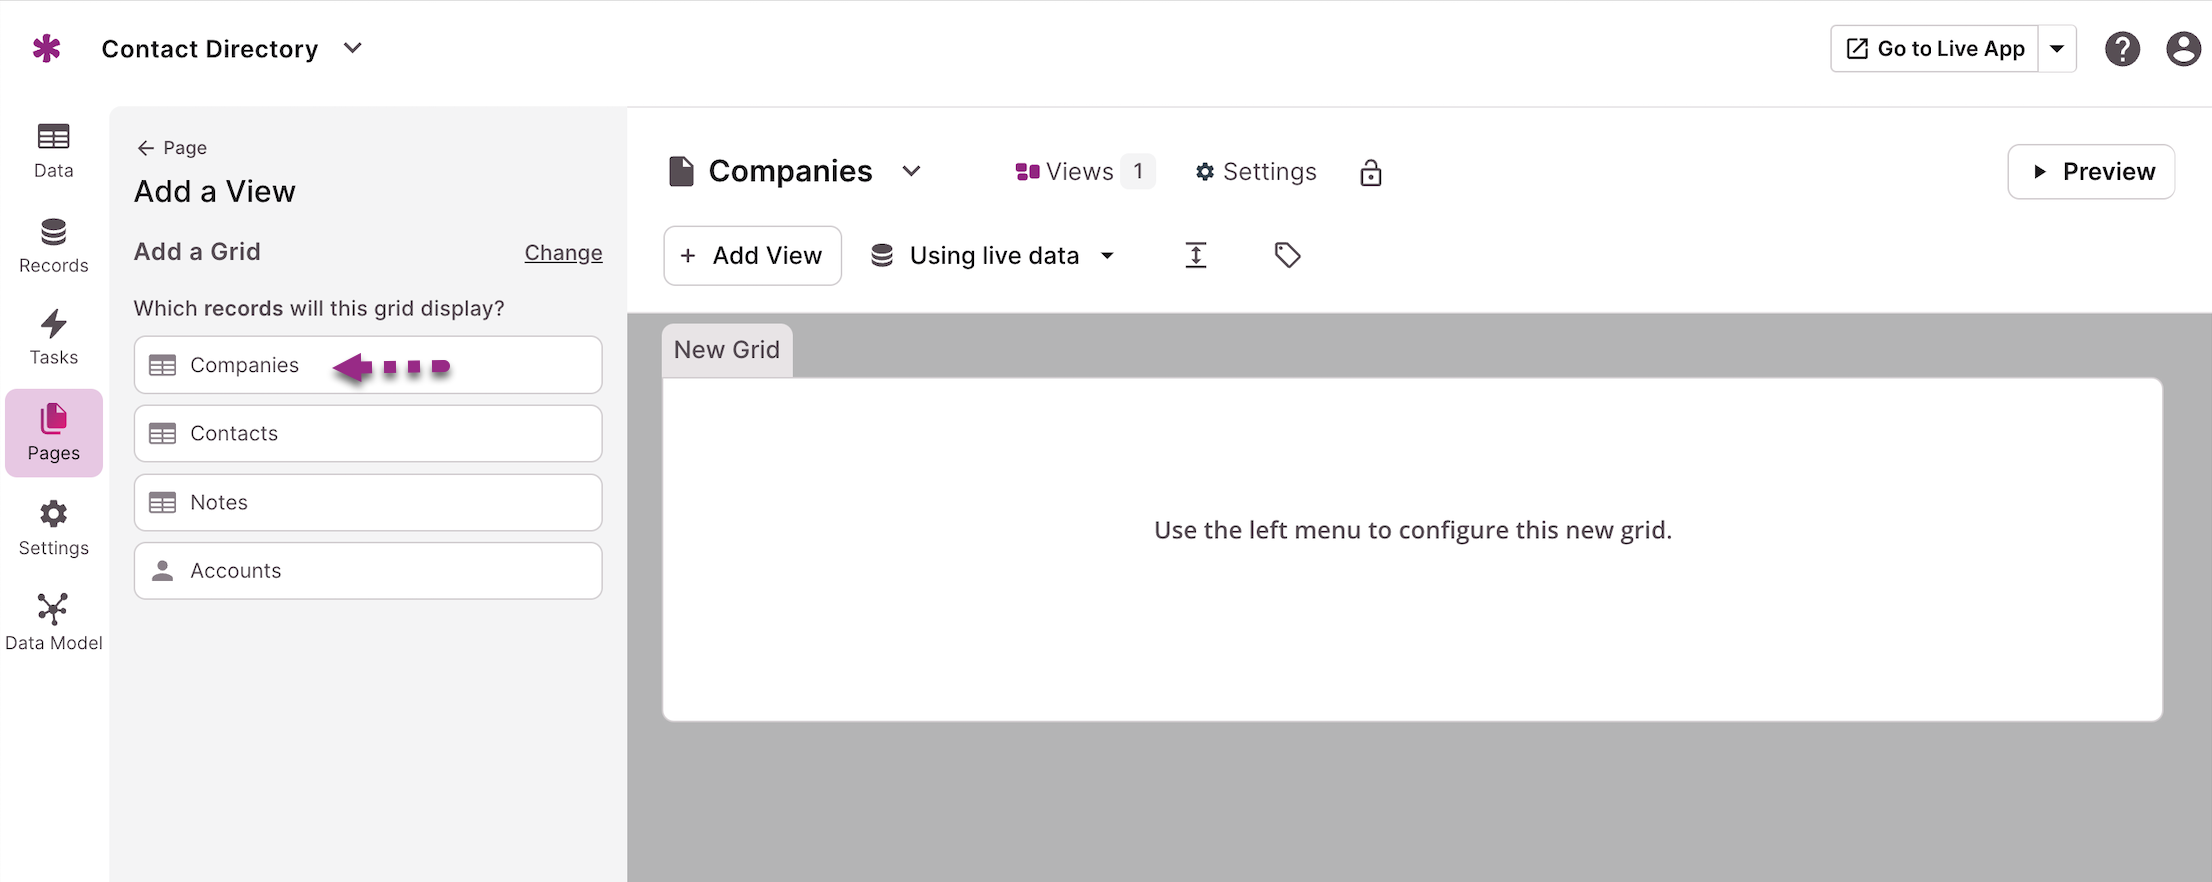Click the purple asterisk app logo
Image resolution: width=2212 pixels, height=882 pixels.
46,48
